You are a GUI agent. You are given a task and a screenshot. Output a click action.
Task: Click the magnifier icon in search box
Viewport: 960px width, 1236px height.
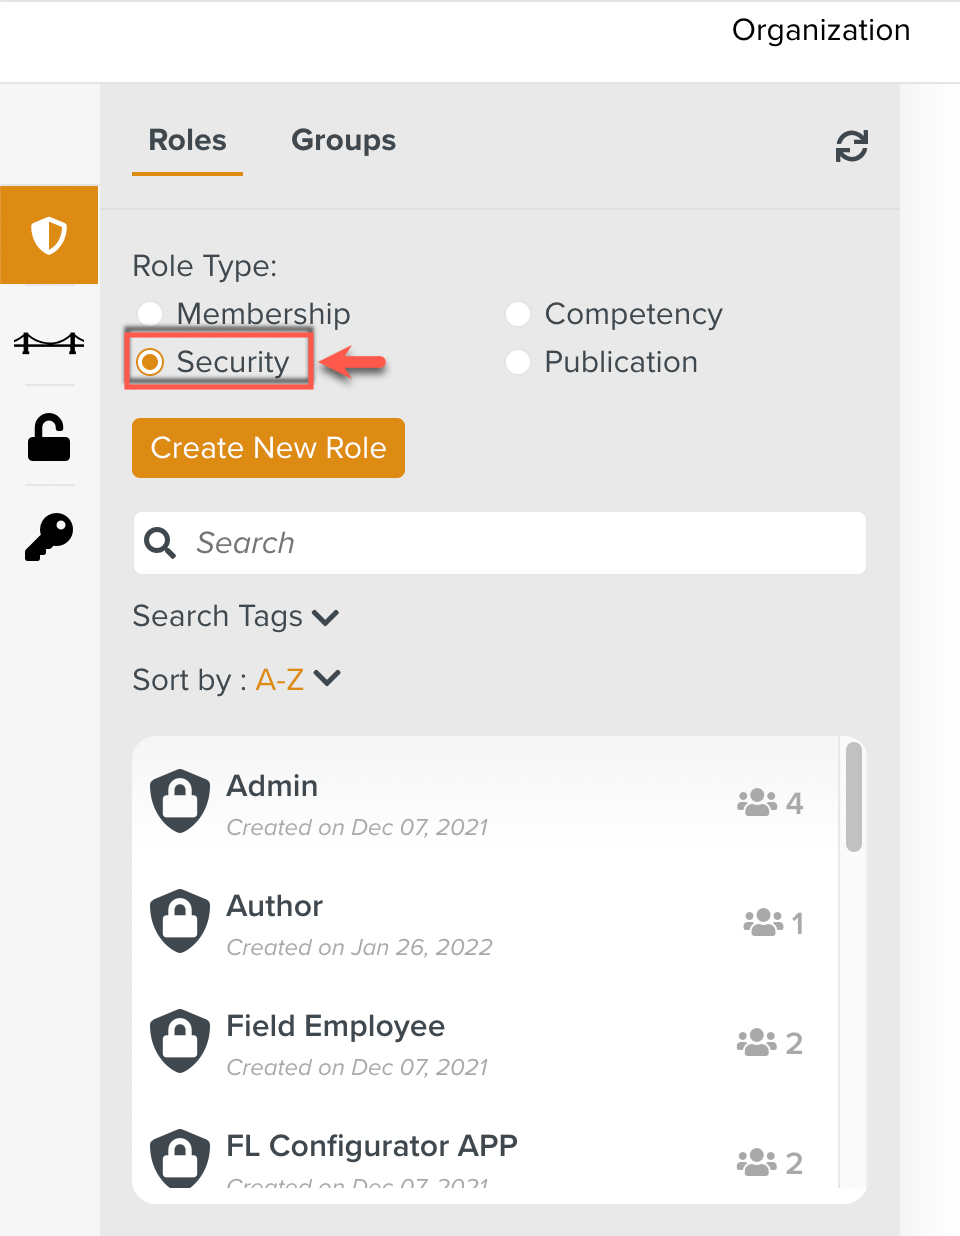(x=160, y=543)
